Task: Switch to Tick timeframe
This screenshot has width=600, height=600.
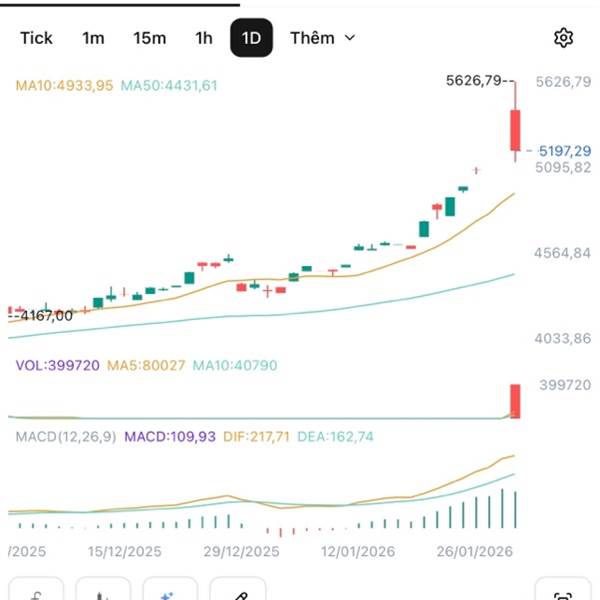Action: 37,38
